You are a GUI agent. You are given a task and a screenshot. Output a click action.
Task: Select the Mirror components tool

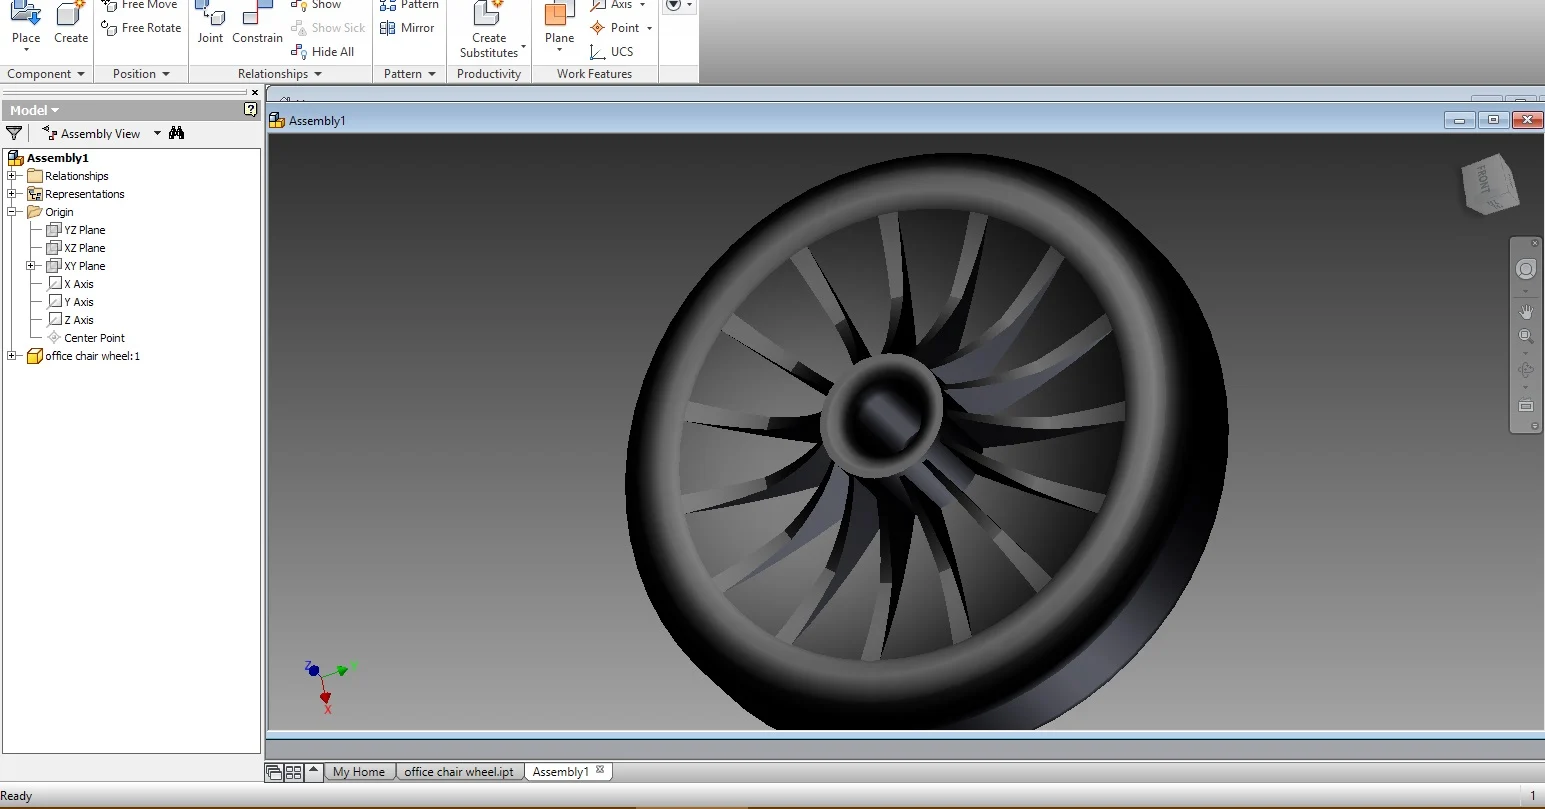pyautogui.click(x=408, y=28)
